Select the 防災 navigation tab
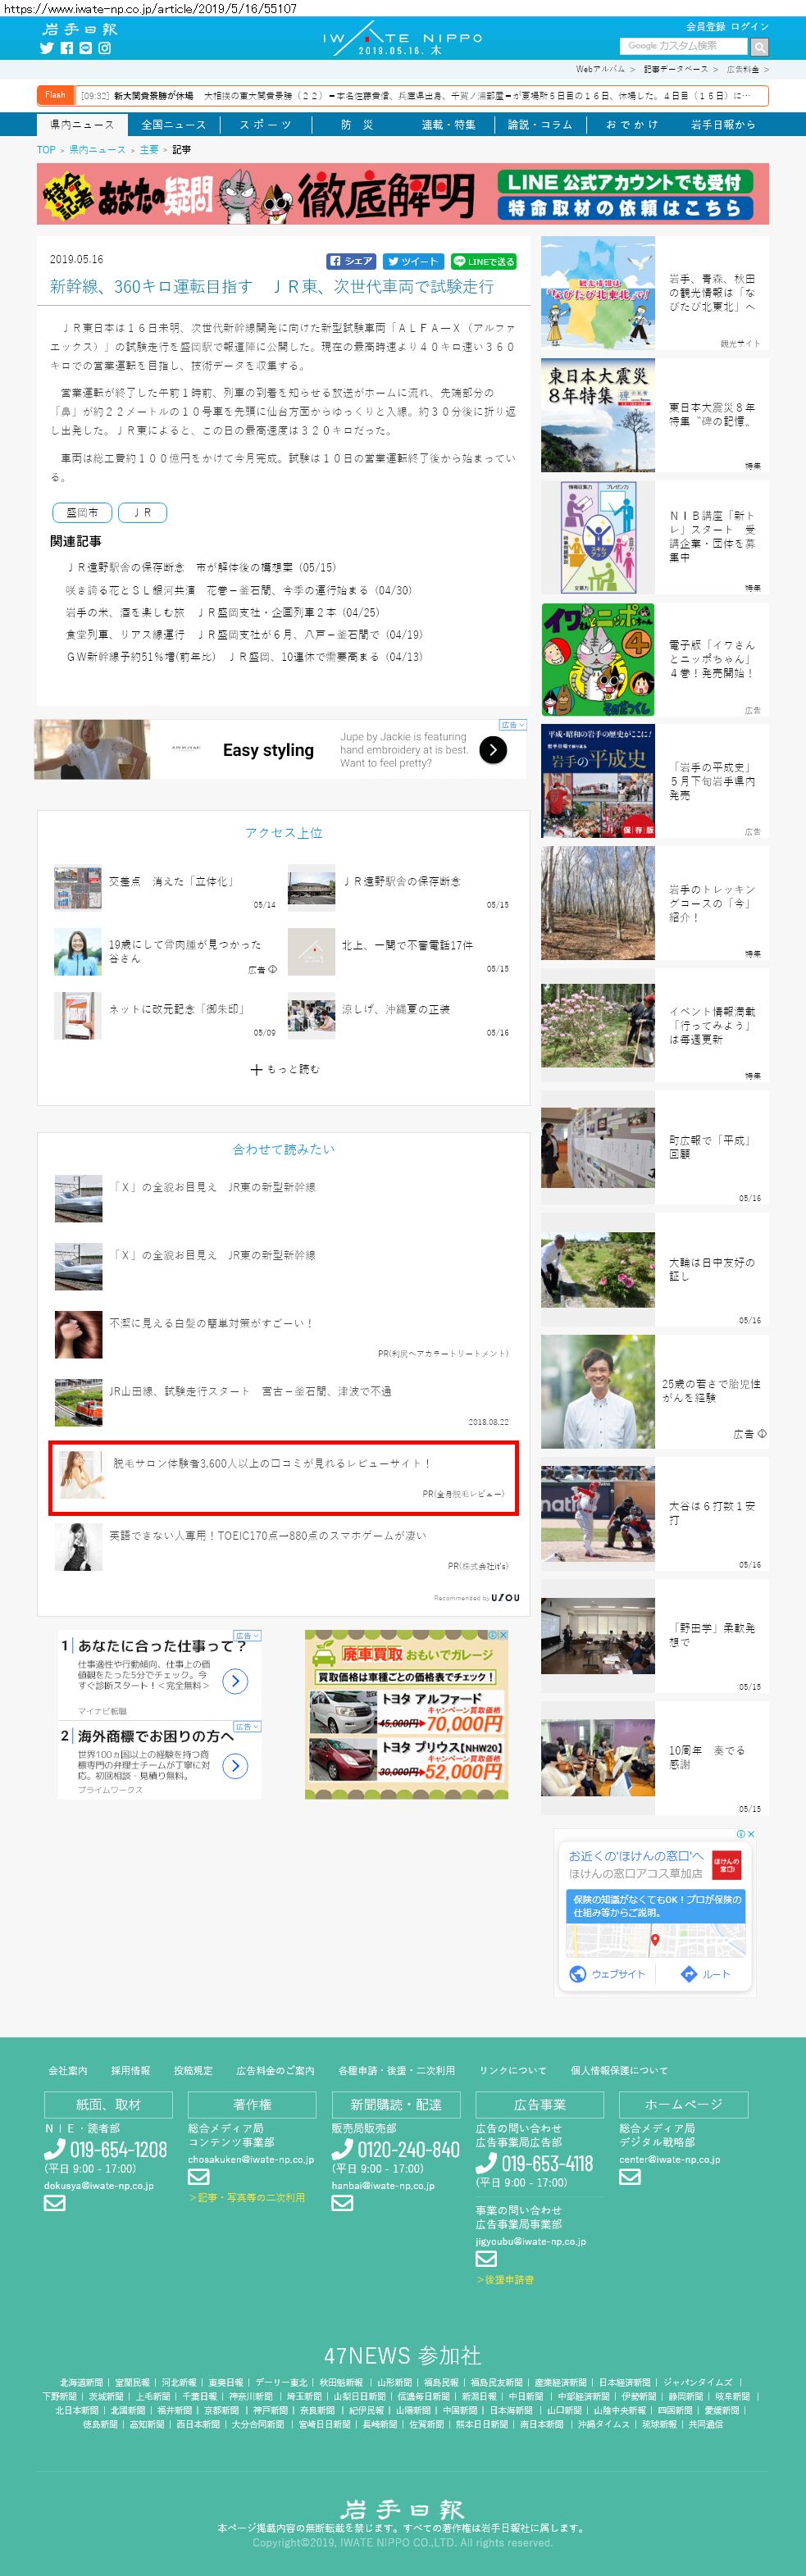806x2576 pixels. click(357, 125)
